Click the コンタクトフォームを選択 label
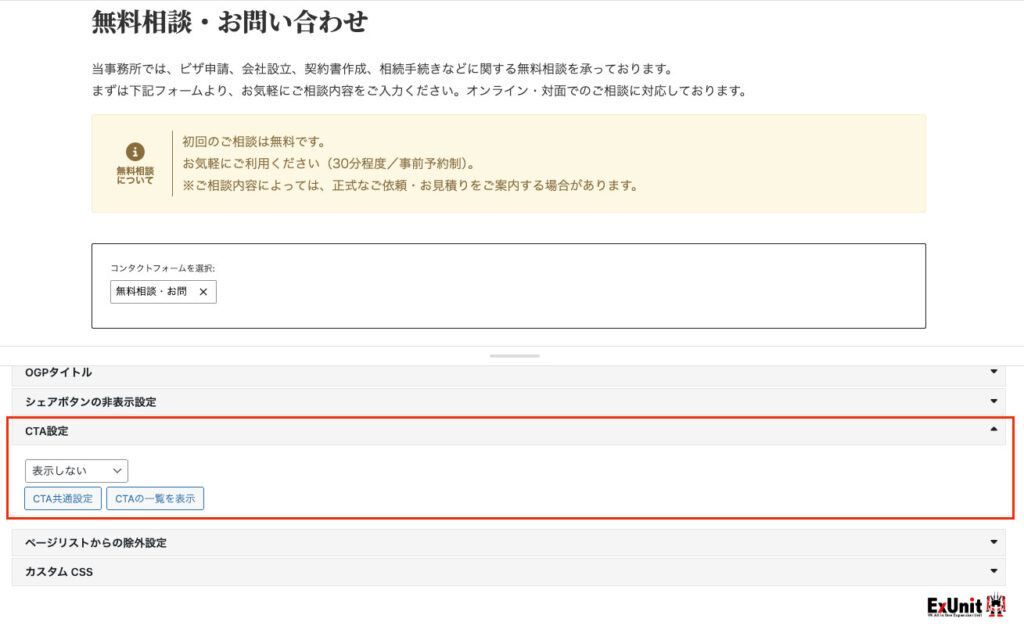The height and width of the screenshot is (633, 1024). (x=162, y=268)
